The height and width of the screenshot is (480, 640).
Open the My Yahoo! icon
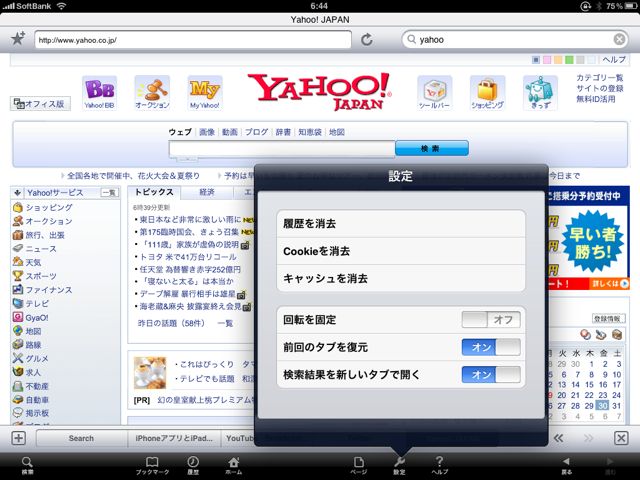tap(205, 93)
